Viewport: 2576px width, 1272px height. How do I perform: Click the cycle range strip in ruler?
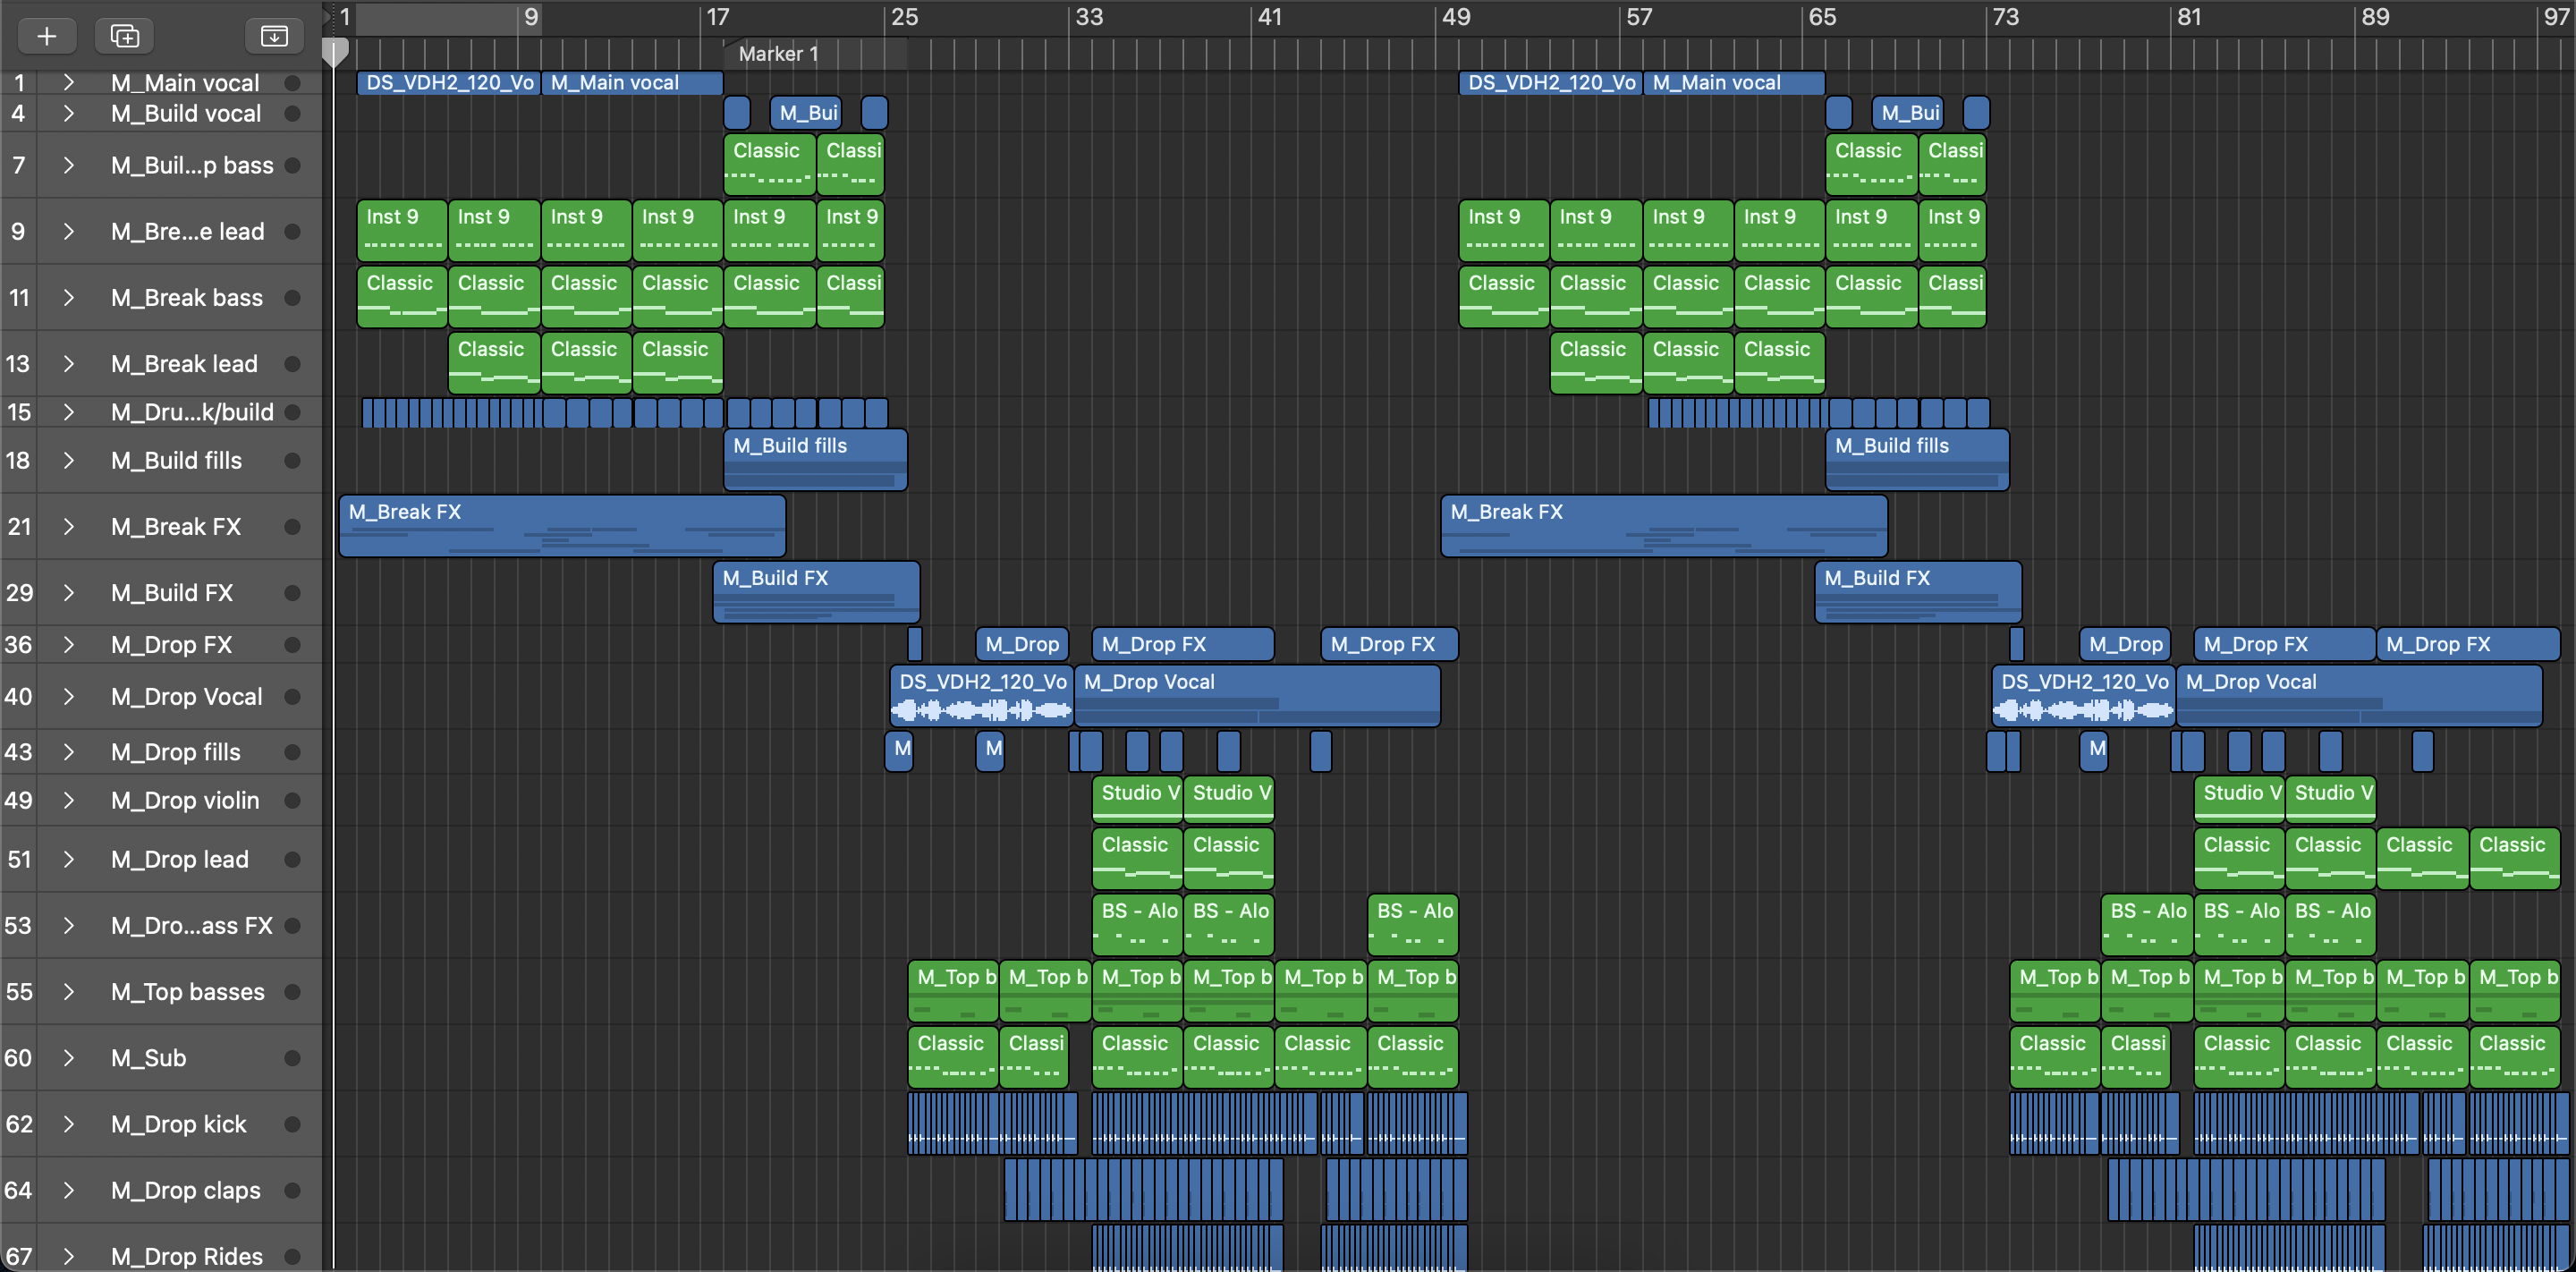(x=448, y=18)
